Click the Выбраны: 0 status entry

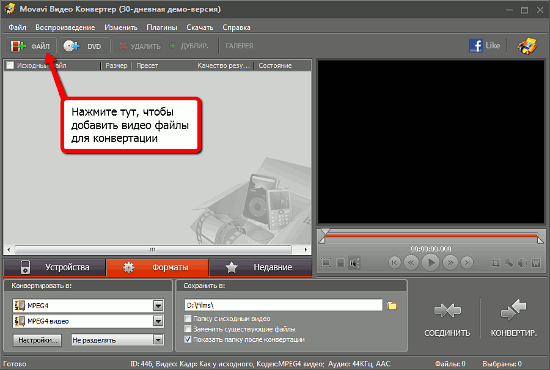click(x=502, y=364)
